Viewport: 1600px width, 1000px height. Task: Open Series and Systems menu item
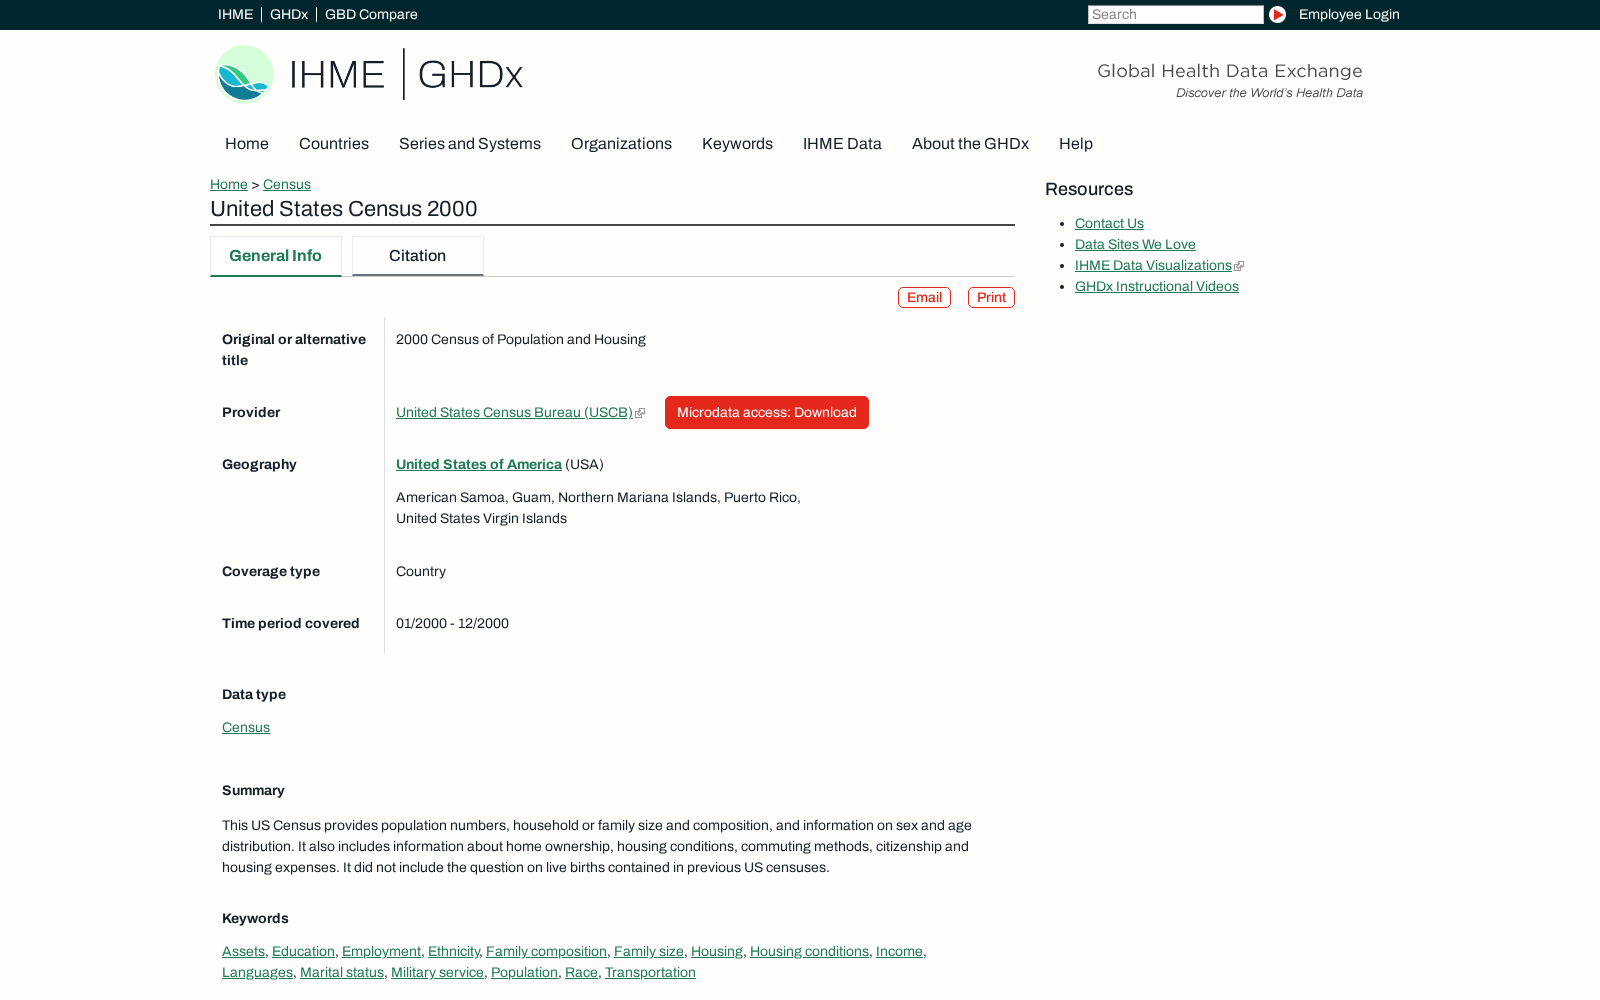pyautogui.click(x=470, y=144)
